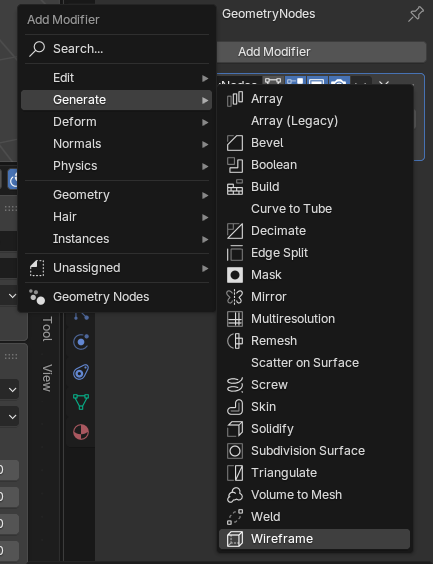The height and width of the screenshot is (564, 433).
Task: Expand the Normals modifier submenu
Action: tap(117, 144)
